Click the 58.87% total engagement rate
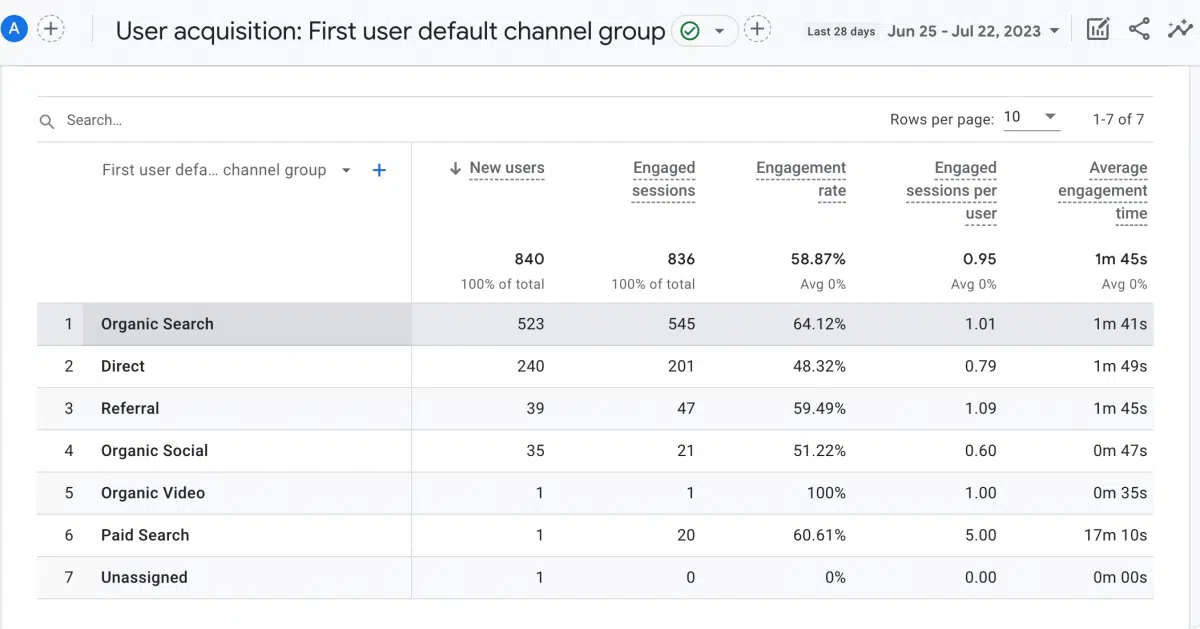The width and height of the screenshot is (1200, 629). 818,259
